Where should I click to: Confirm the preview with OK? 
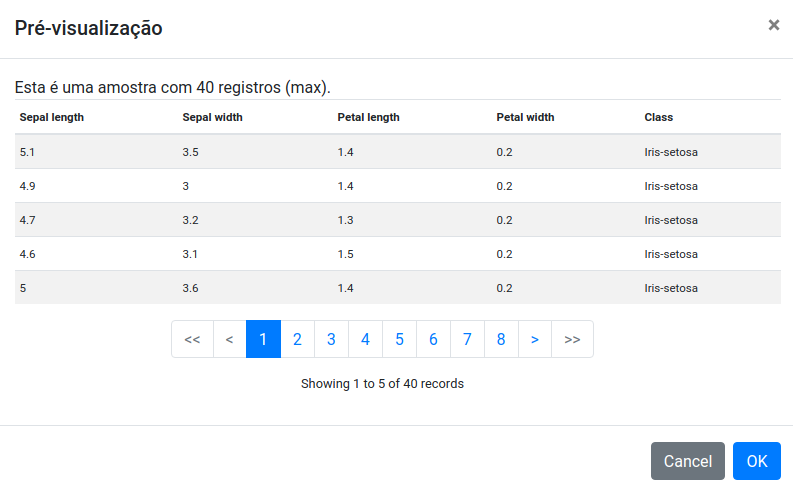757,461
